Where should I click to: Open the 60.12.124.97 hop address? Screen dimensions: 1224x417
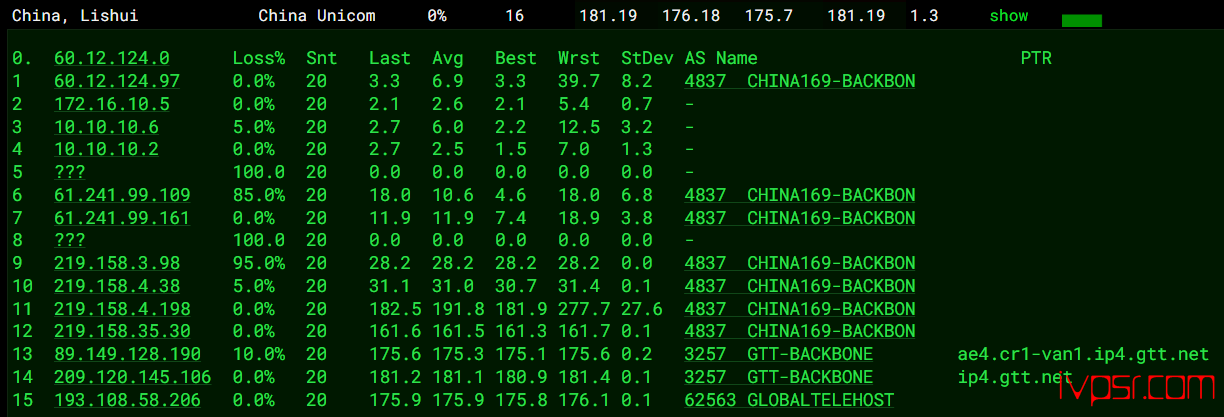pyautogui.click(x=116, y=81)
